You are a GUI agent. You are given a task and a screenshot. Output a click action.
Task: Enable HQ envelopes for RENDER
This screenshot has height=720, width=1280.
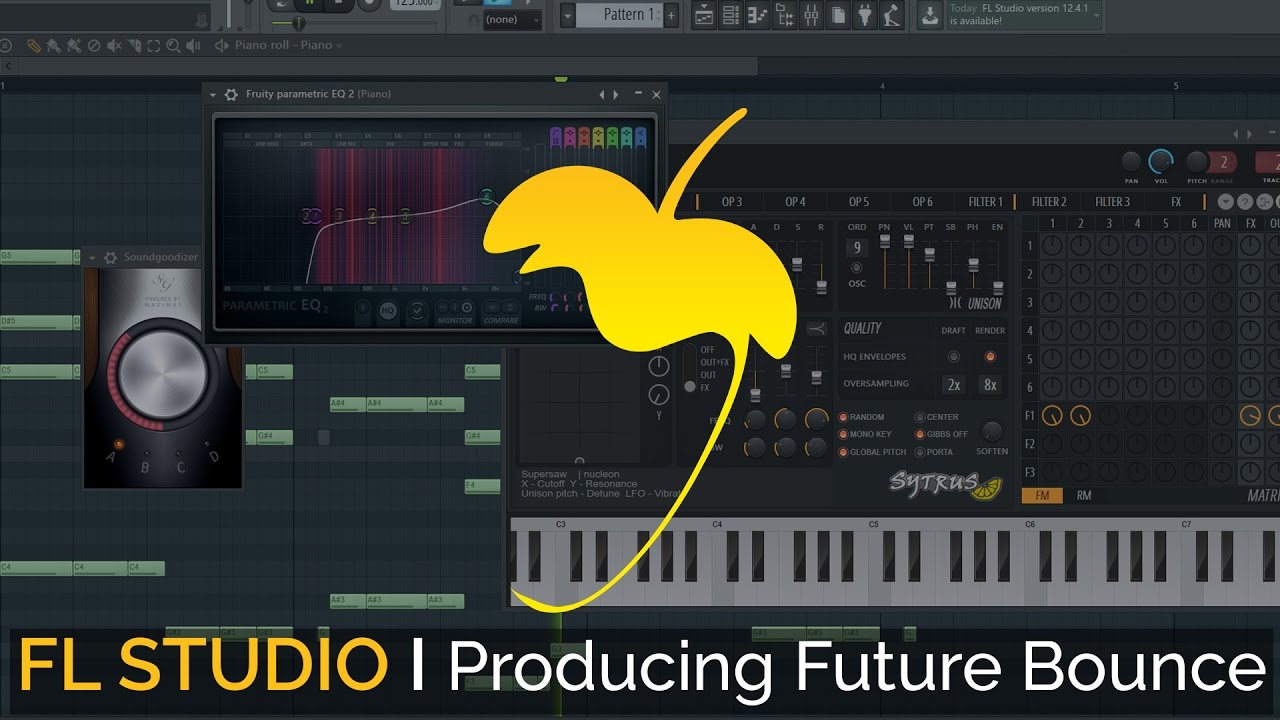[990, 356]
